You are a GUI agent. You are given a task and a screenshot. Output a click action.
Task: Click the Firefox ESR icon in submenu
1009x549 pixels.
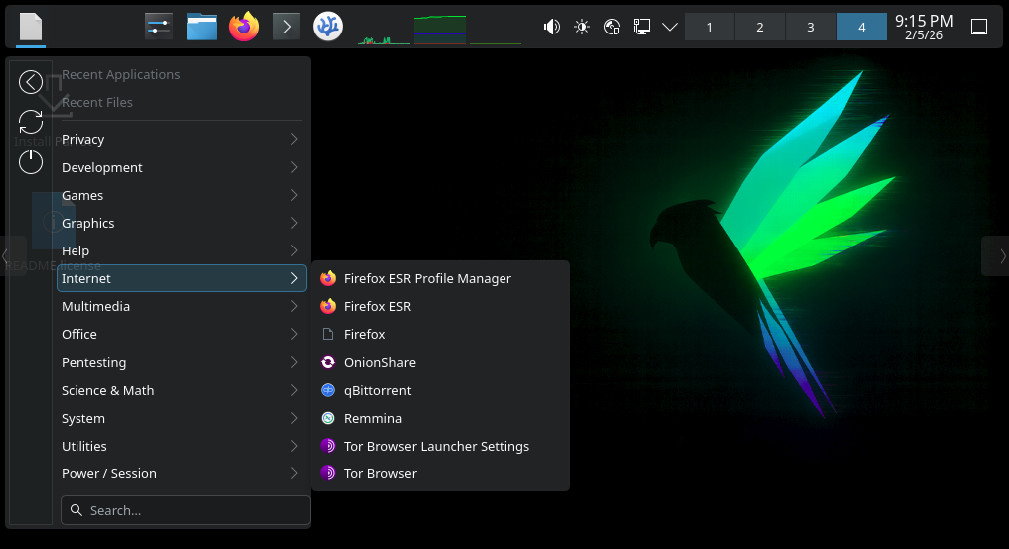[x=328, y=306]
